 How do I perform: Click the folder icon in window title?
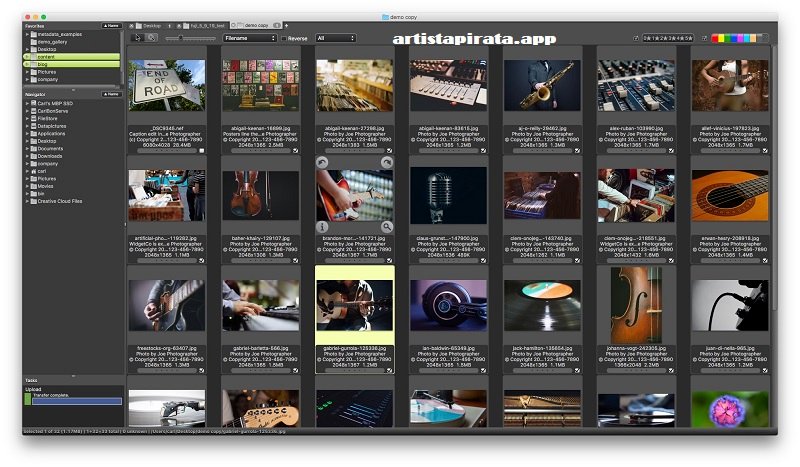(x=385, y=17)
